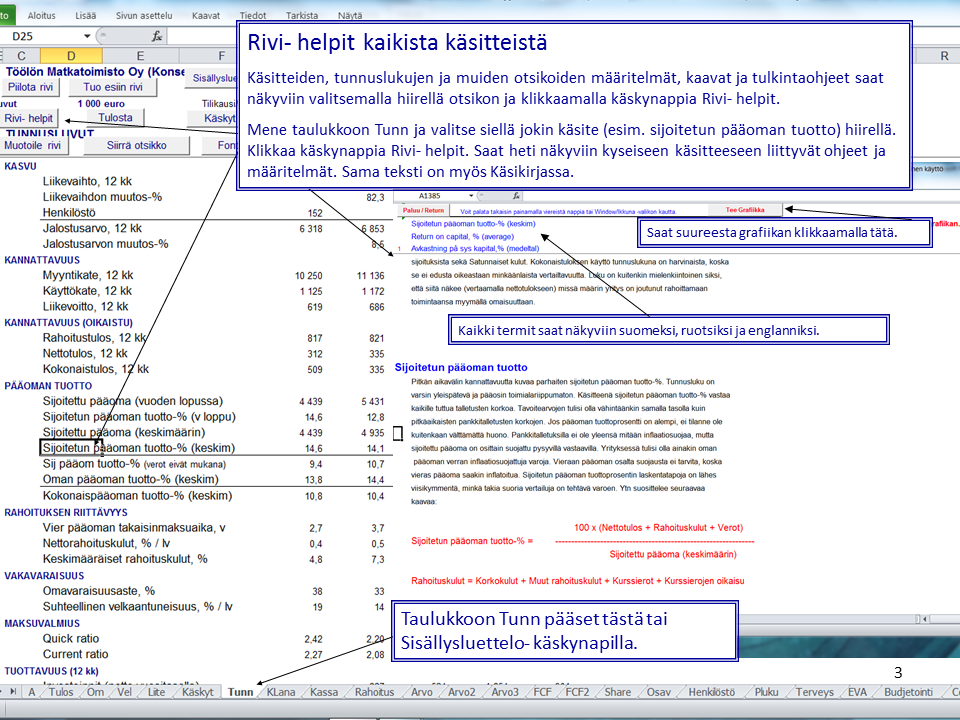Click the 'Myyntikate, 12 kk' cell

pyautogui.click(x=88, y=276)
